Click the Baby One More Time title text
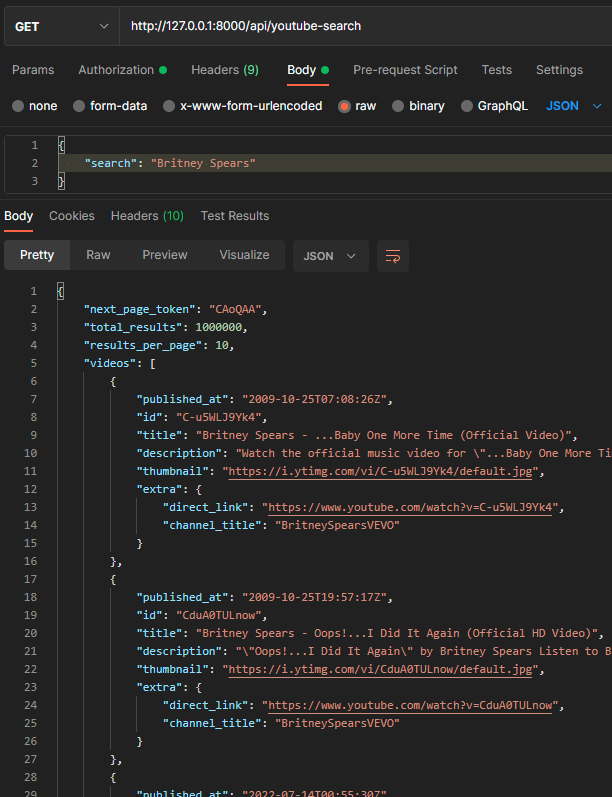 coord(384,436)
